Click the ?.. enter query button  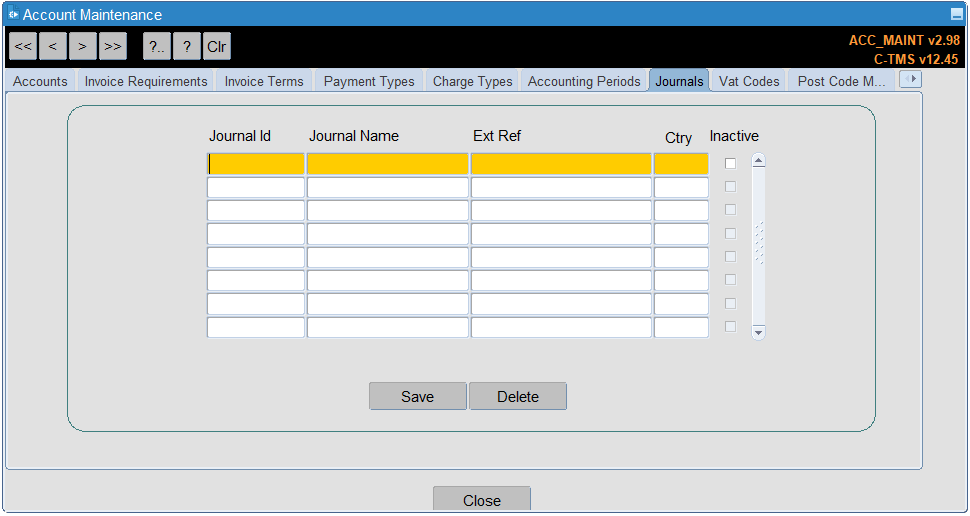(x=157, y=46)
